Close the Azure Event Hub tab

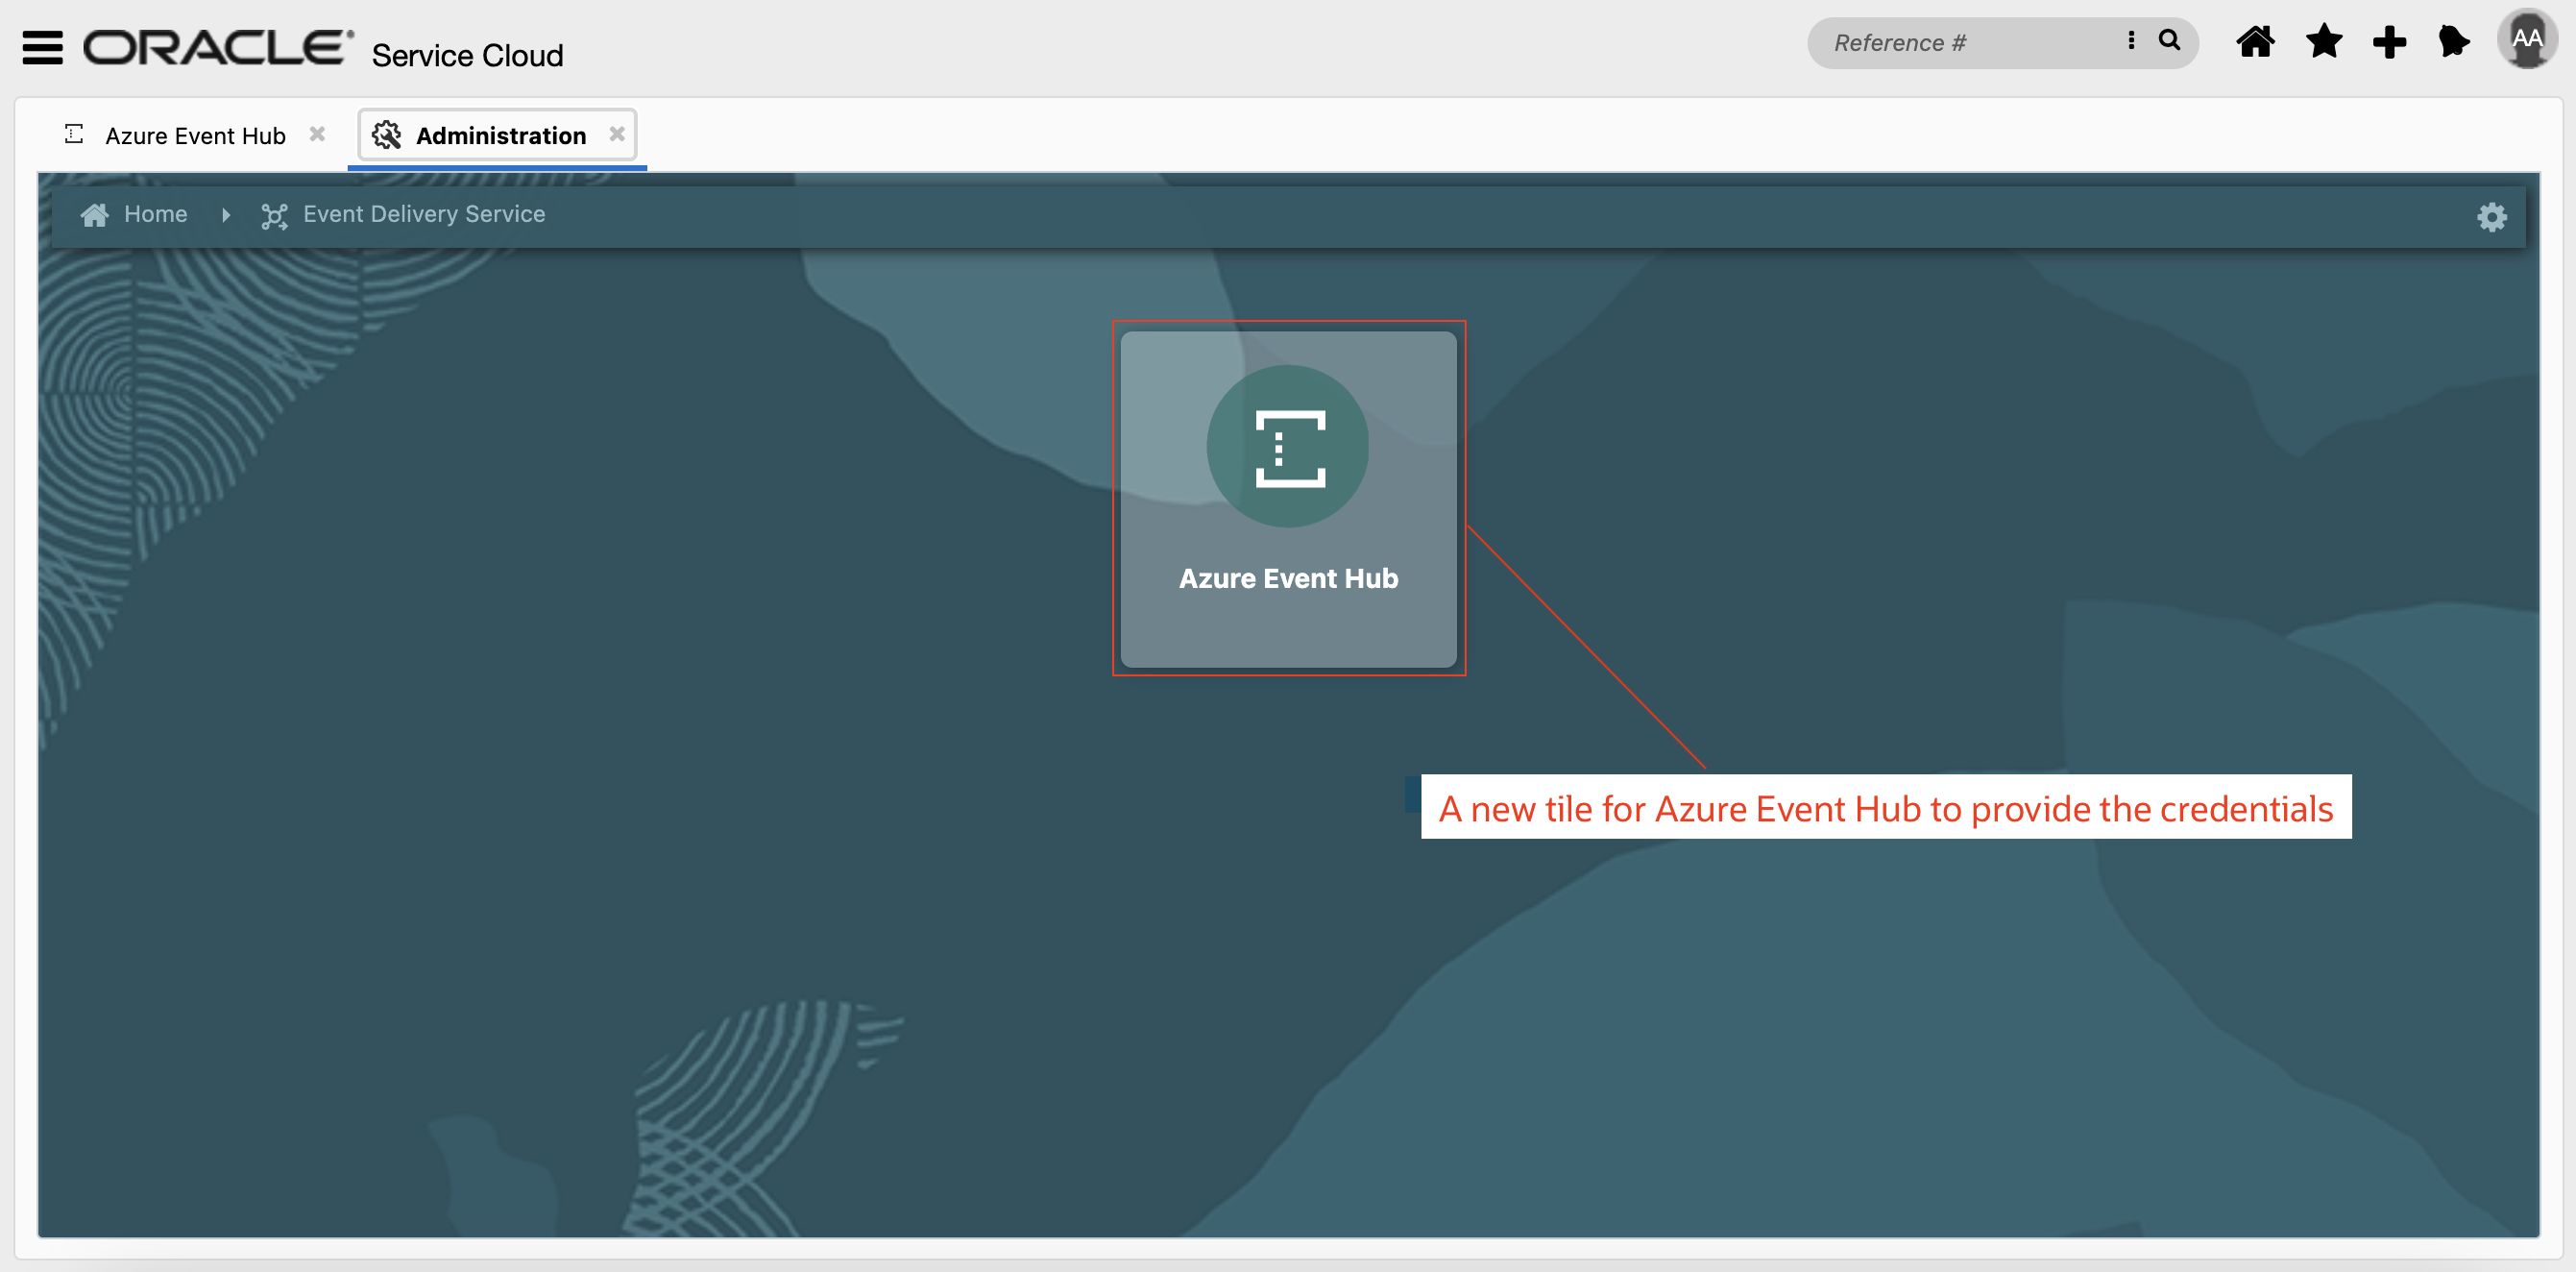tap(317, 134)
